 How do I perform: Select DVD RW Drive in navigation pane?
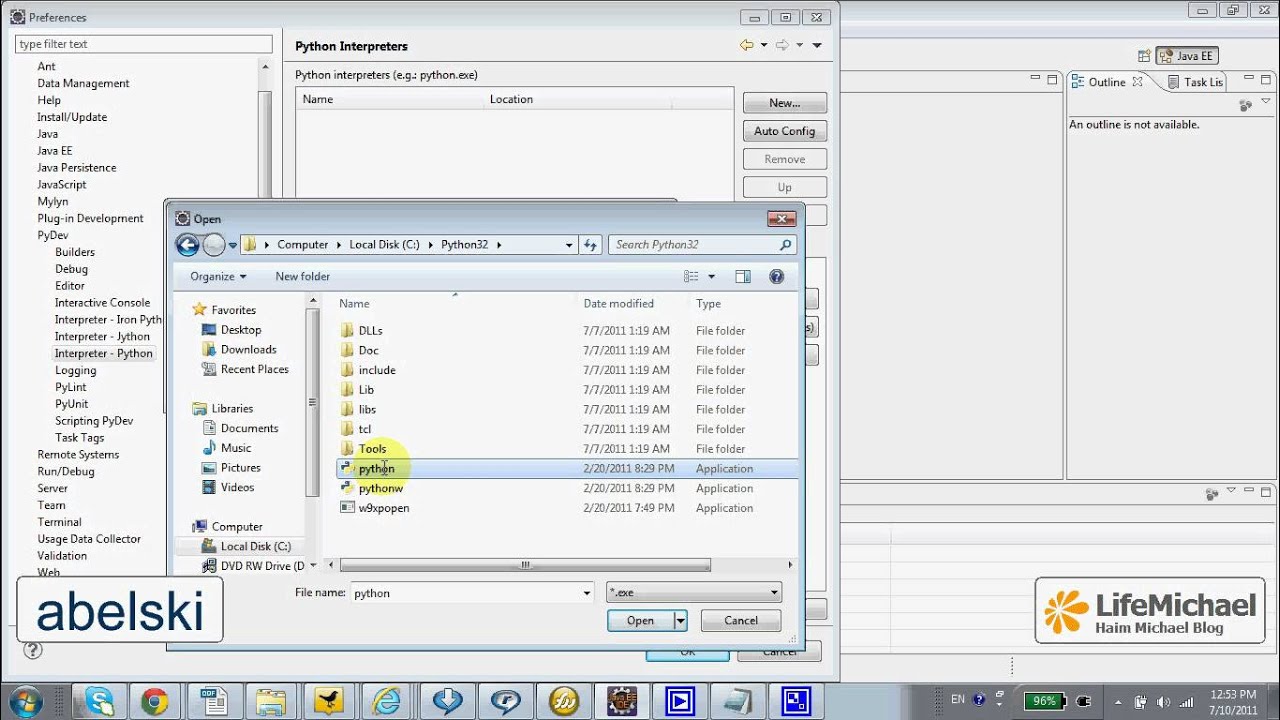click(x=262, y=566)
